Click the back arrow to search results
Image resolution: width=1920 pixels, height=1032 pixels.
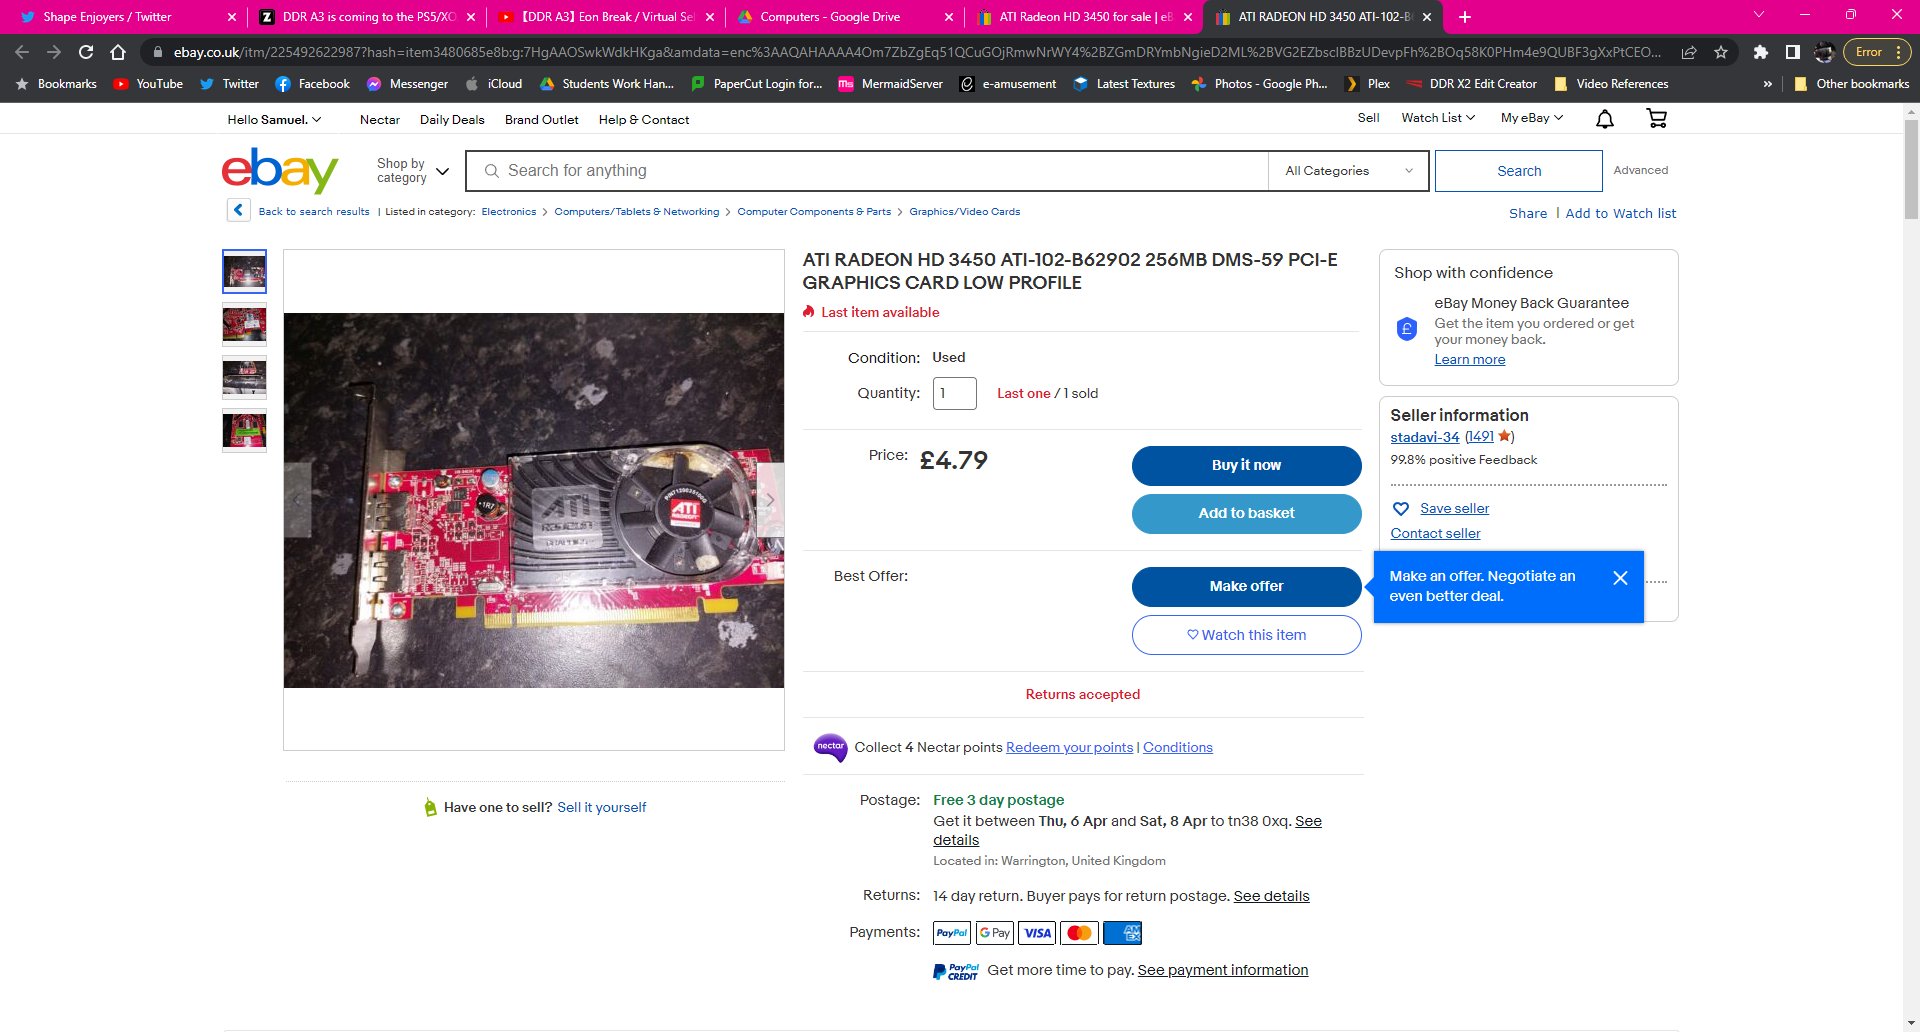click(238, 211)
